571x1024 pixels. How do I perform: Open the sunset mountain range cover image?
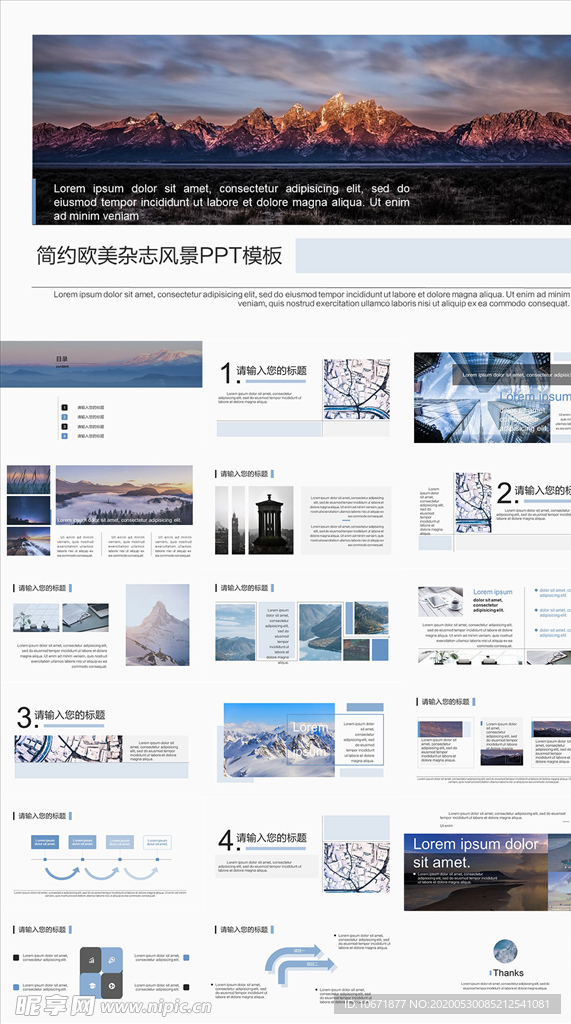point(302,129)
